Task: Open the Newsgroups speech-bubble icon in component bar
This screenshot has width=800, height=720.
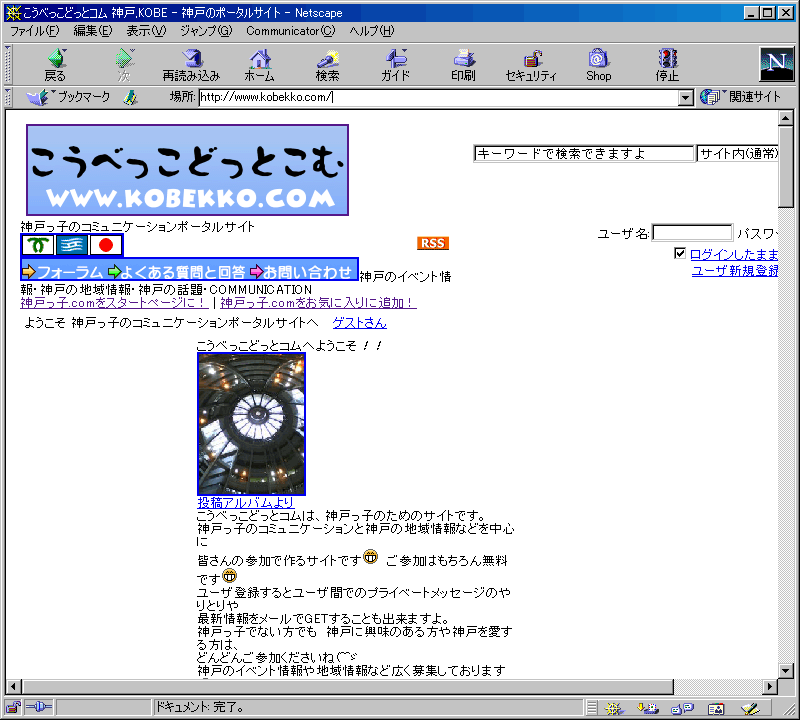Action: [682, 708]
